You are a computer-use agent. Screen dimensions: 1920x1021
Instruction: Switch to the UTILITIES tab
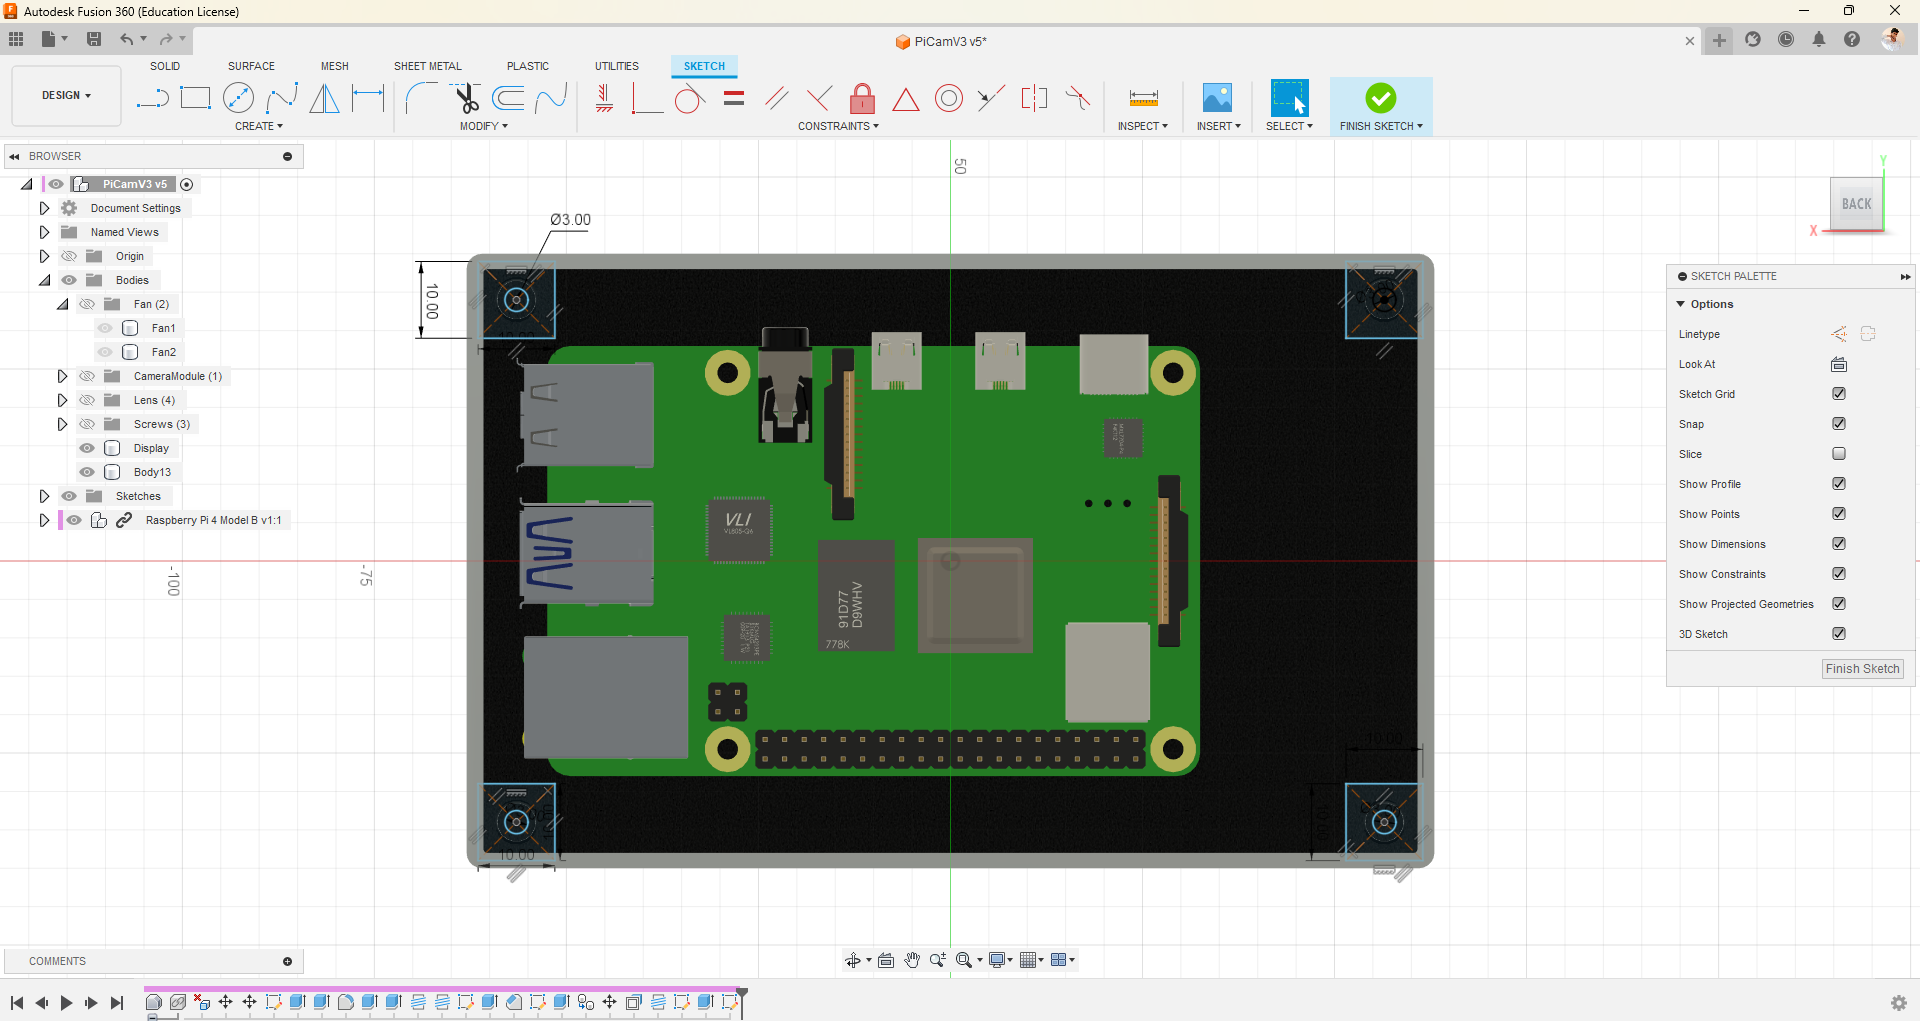[x=617, y=66]
